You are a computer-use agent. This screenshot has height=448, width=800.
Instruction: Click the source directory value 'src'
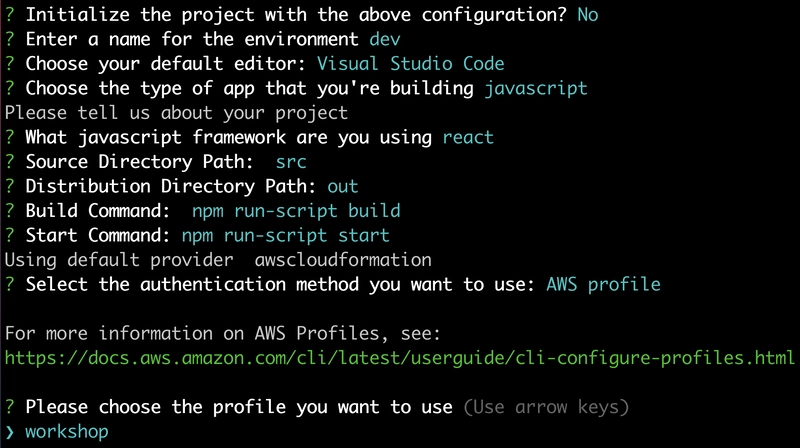tap(291, 162)
